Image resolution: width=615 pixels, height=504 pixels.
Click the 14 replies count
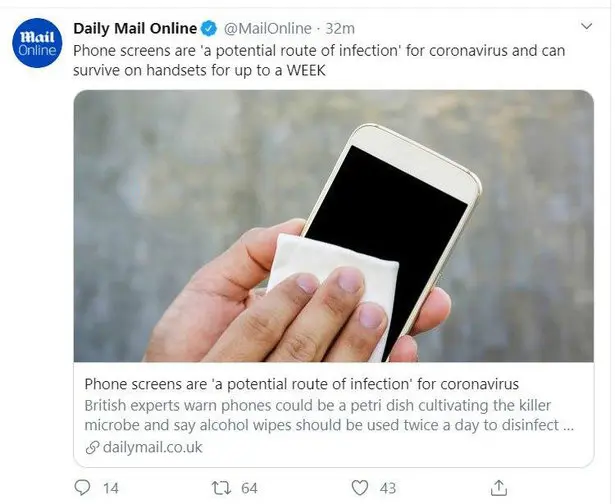pos(111,488)
